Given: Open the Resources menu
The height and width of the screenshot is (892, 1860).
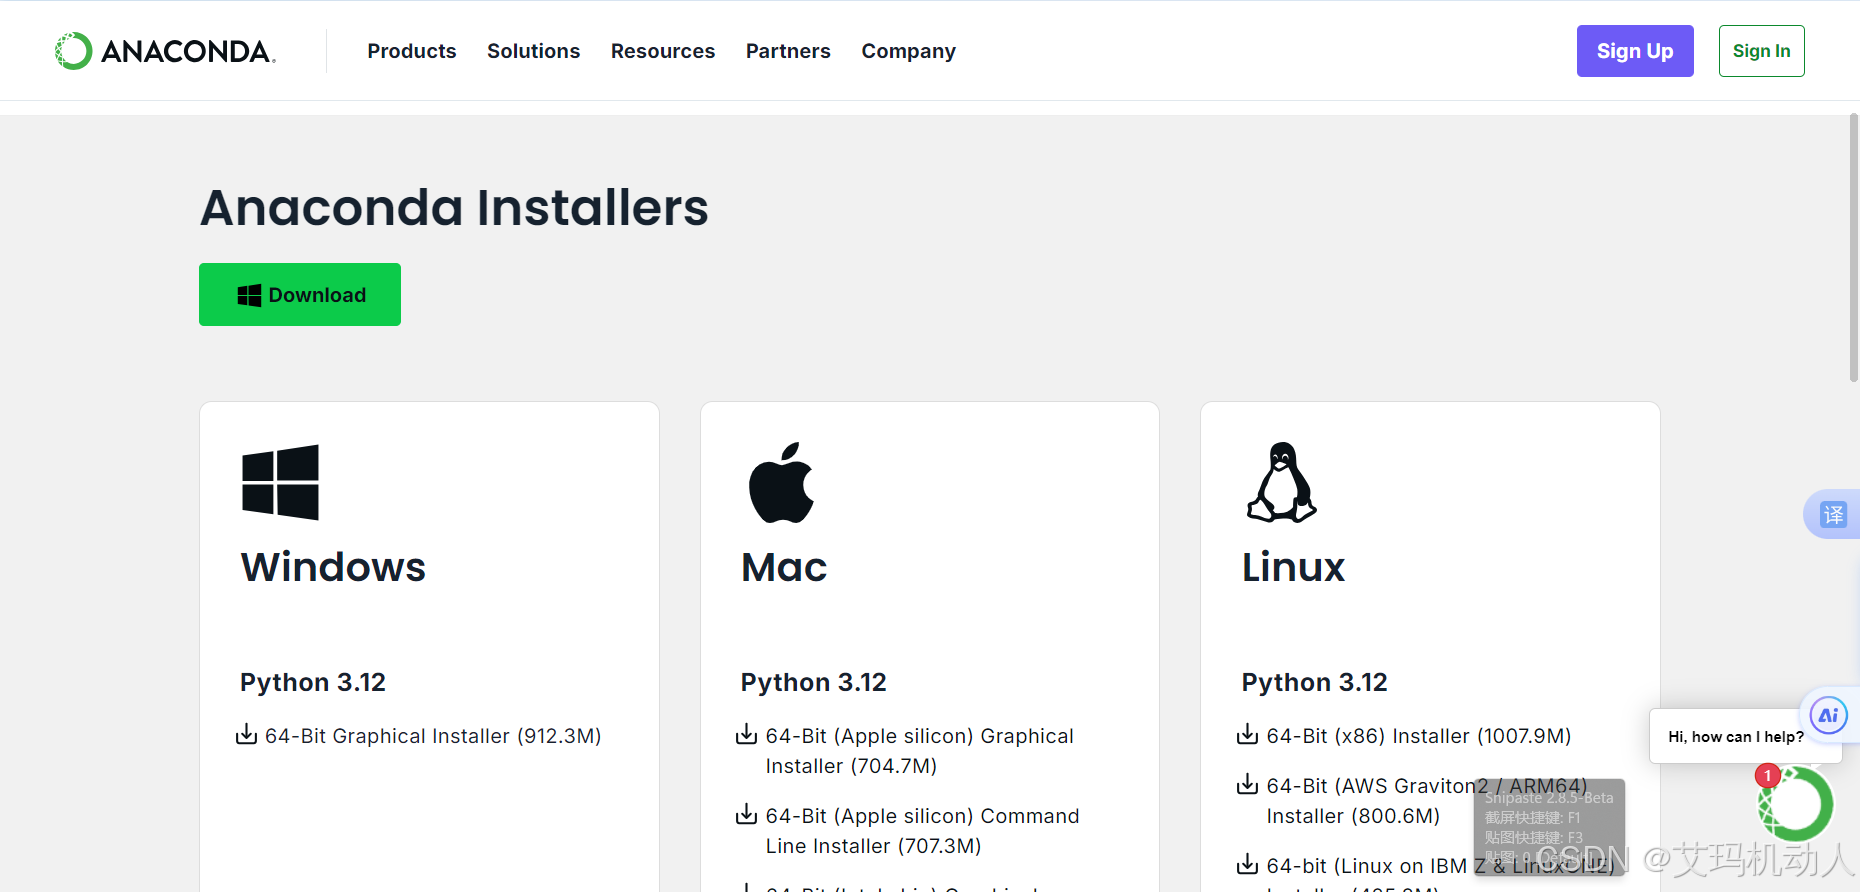Looking at the screenshot, I should pyautogui.click(x=663, y=51).
